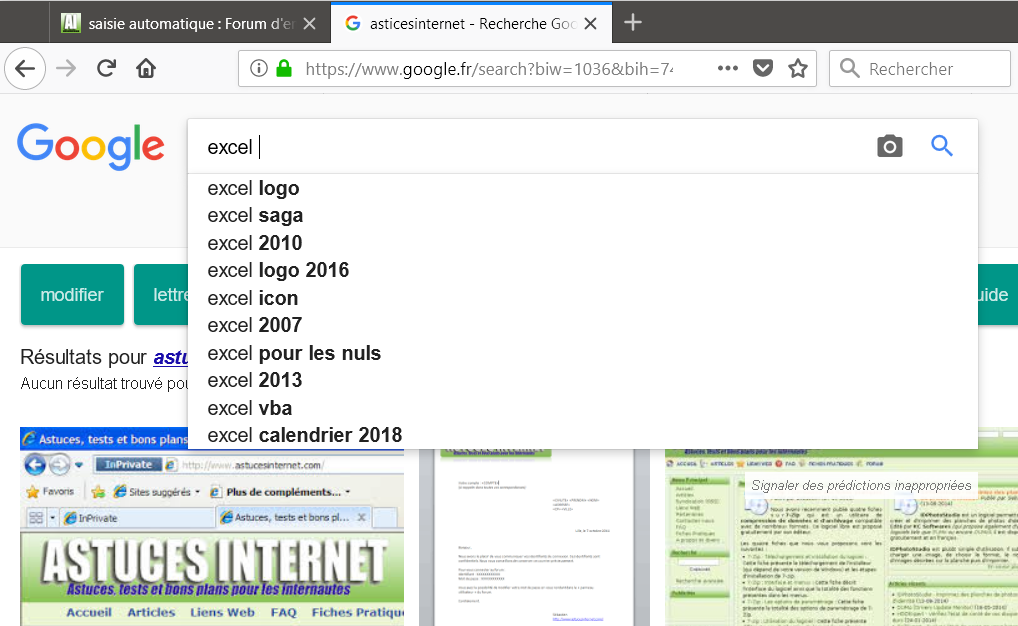The width and height of the screenshot is (1018, 626).
Task: Close the saisie automatique tab
Action: tap(310, 23)
